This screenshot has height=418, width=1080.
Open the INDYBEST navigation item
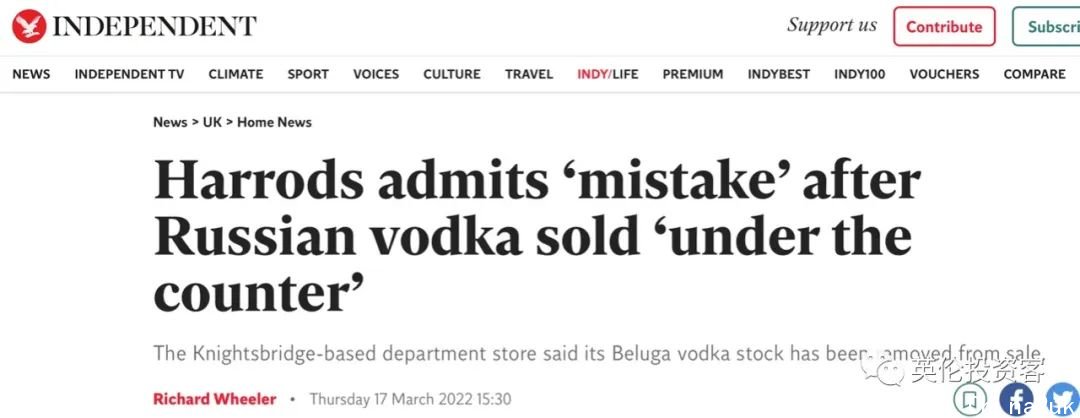tap(779, 74)
